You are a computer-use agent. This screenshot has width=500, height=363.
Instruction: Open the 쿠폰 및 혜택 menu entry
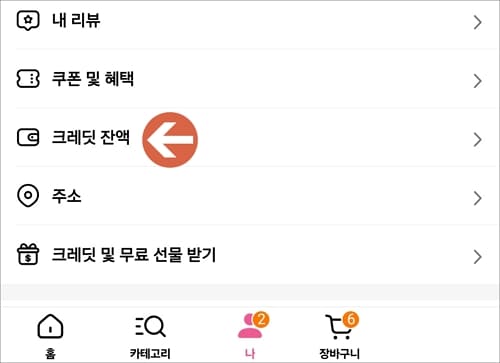pyautogui.click(x=250, y=79)
